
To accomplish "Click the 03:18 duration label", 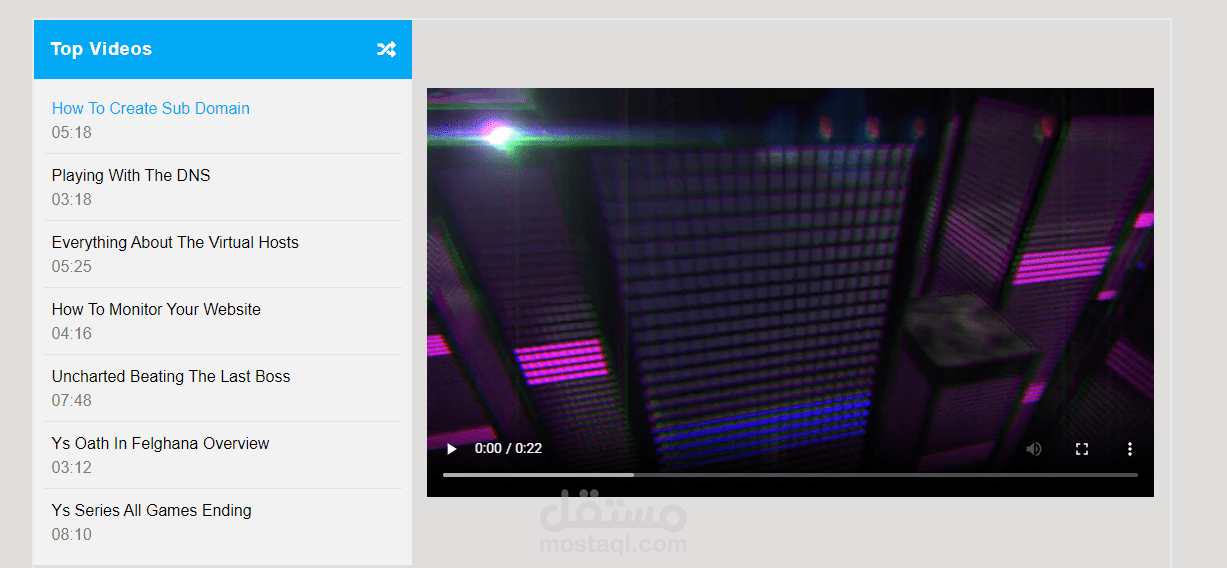I will 72,200.
